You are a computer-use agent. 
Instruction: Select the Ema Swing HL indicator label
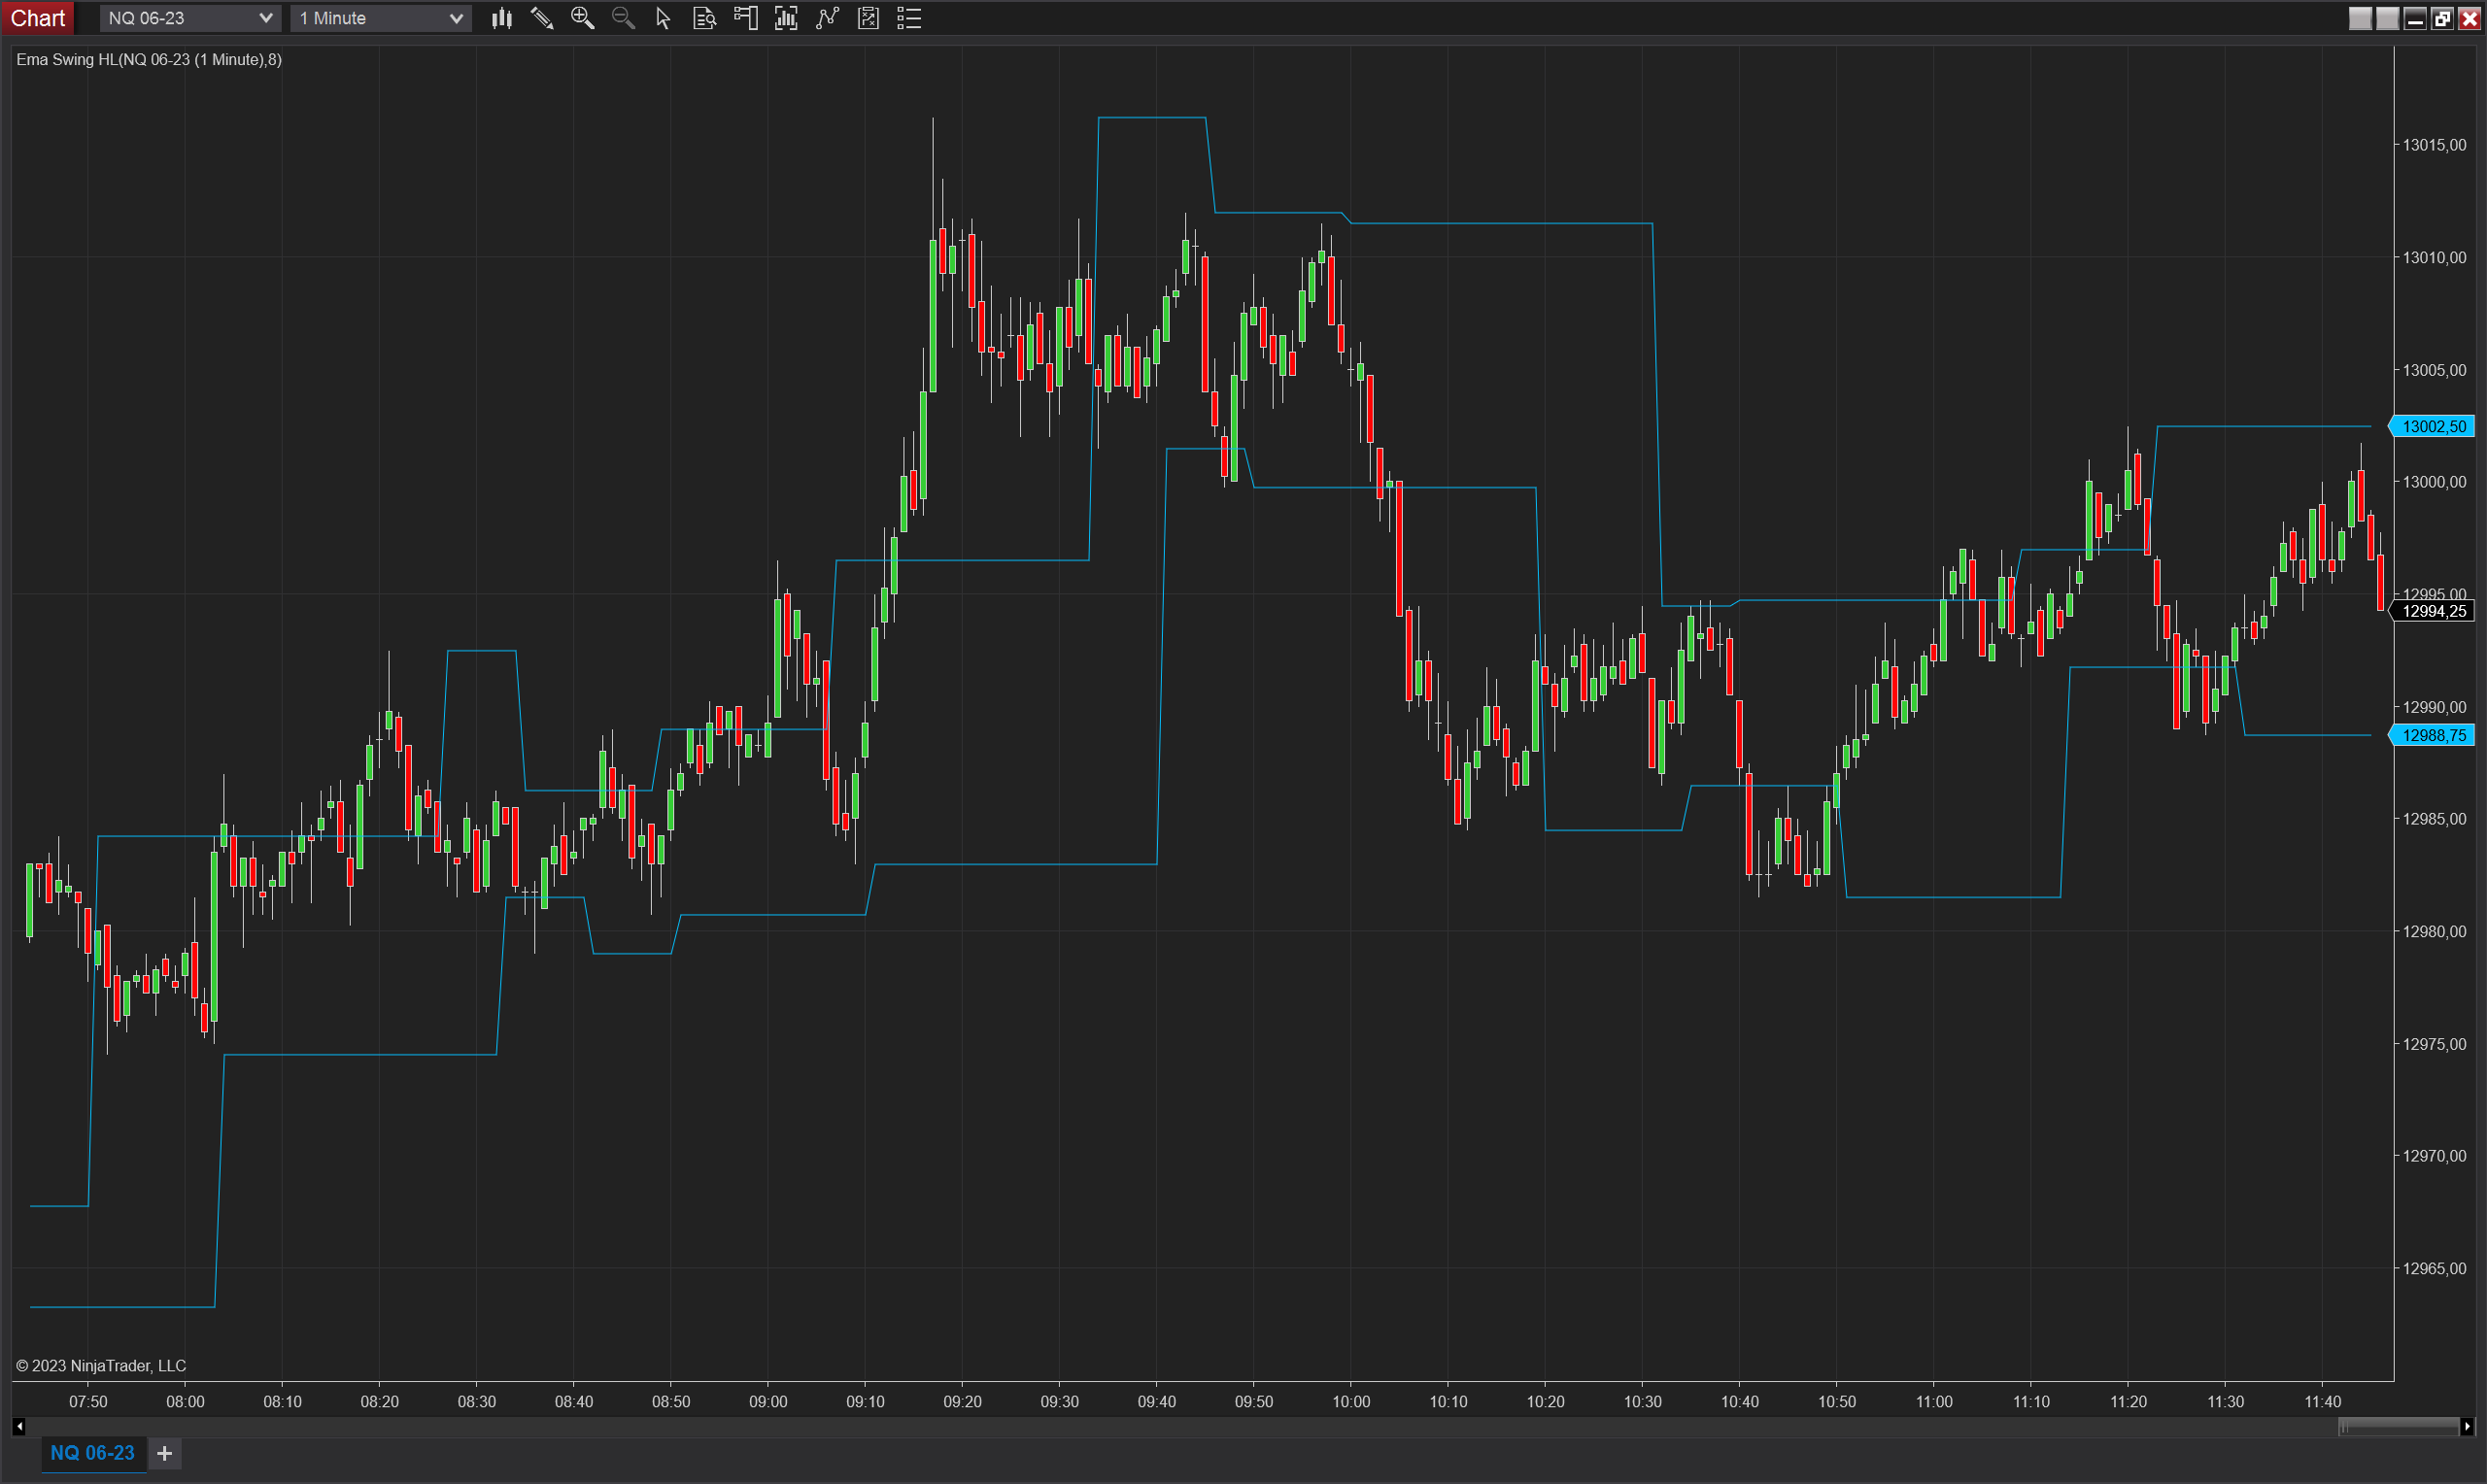(149, 60)
